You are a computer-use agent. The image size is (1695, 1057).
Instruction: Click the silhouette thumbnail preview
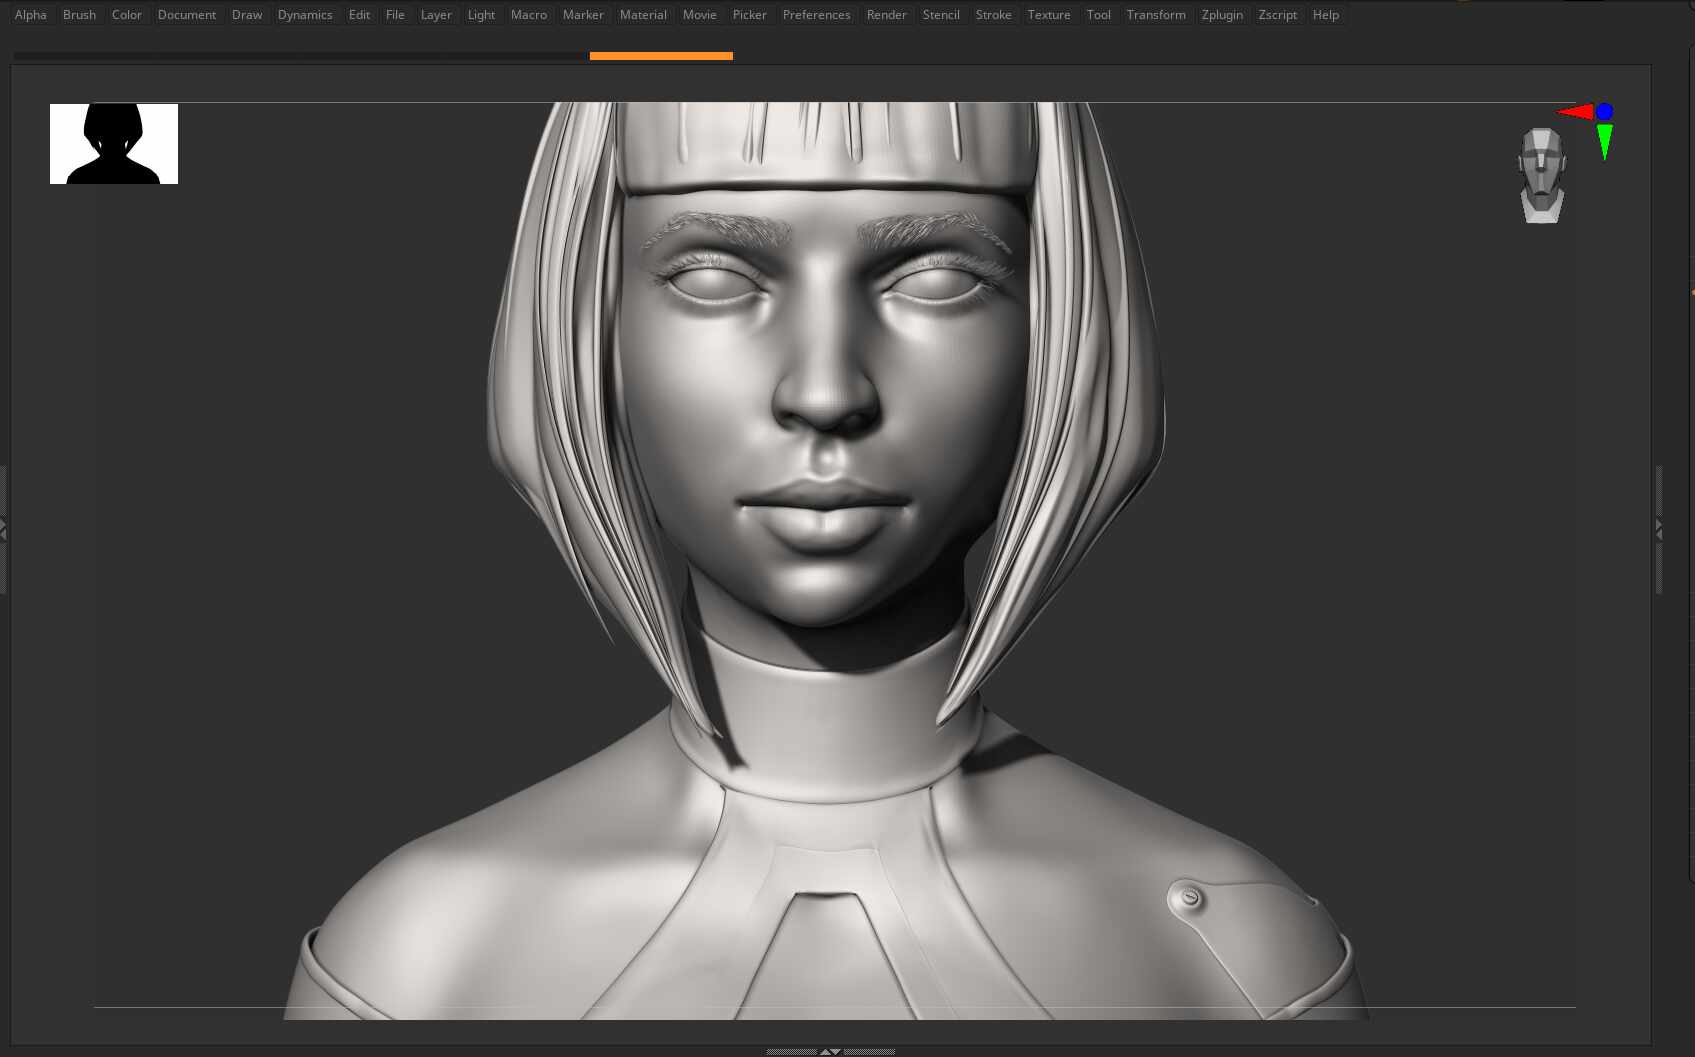pyautogui.click(x=114, y=144)
